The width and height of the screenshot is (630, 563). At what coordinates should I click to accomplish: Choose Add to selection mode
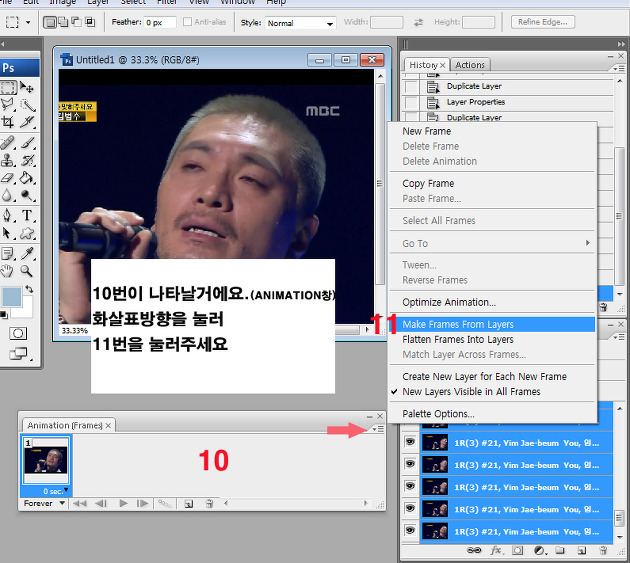[x=63, y=22]
